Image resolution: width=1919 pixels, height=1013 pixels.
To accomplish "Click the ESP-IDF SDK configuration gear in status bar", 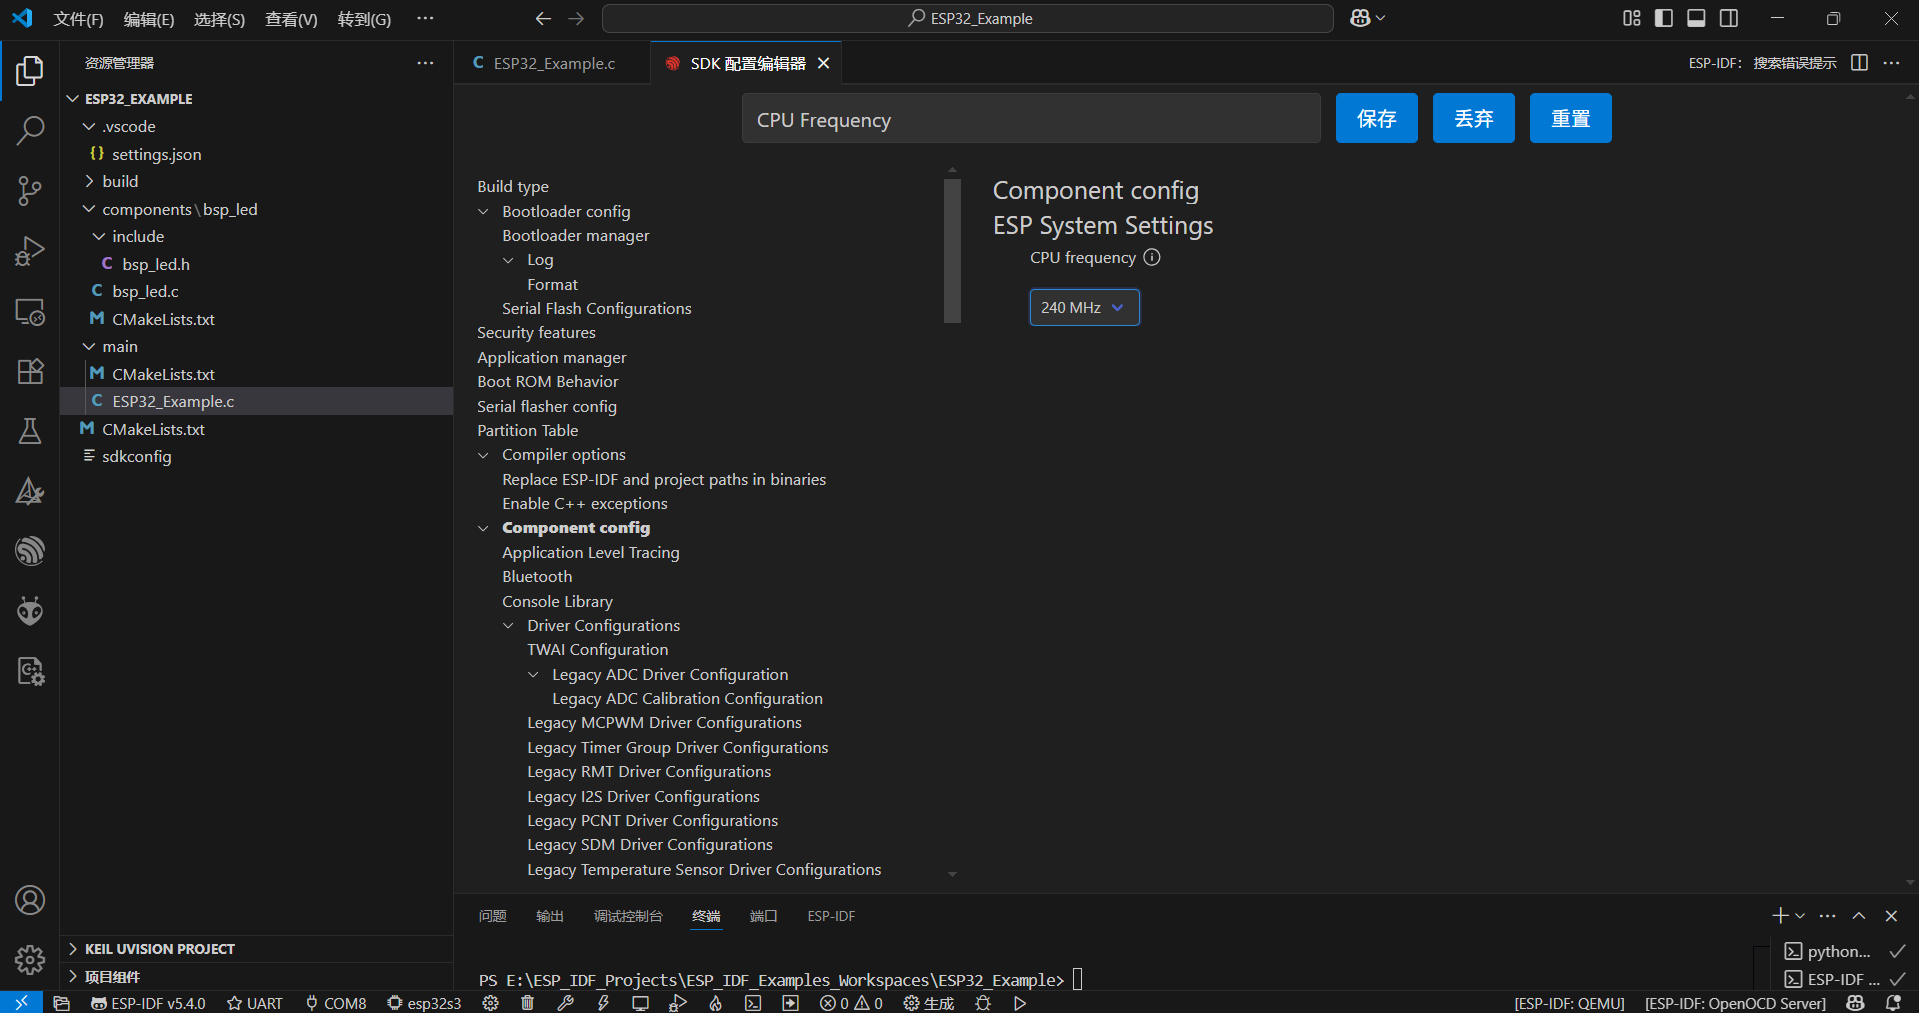I will pyautogui.click(x=490, y=1003).
